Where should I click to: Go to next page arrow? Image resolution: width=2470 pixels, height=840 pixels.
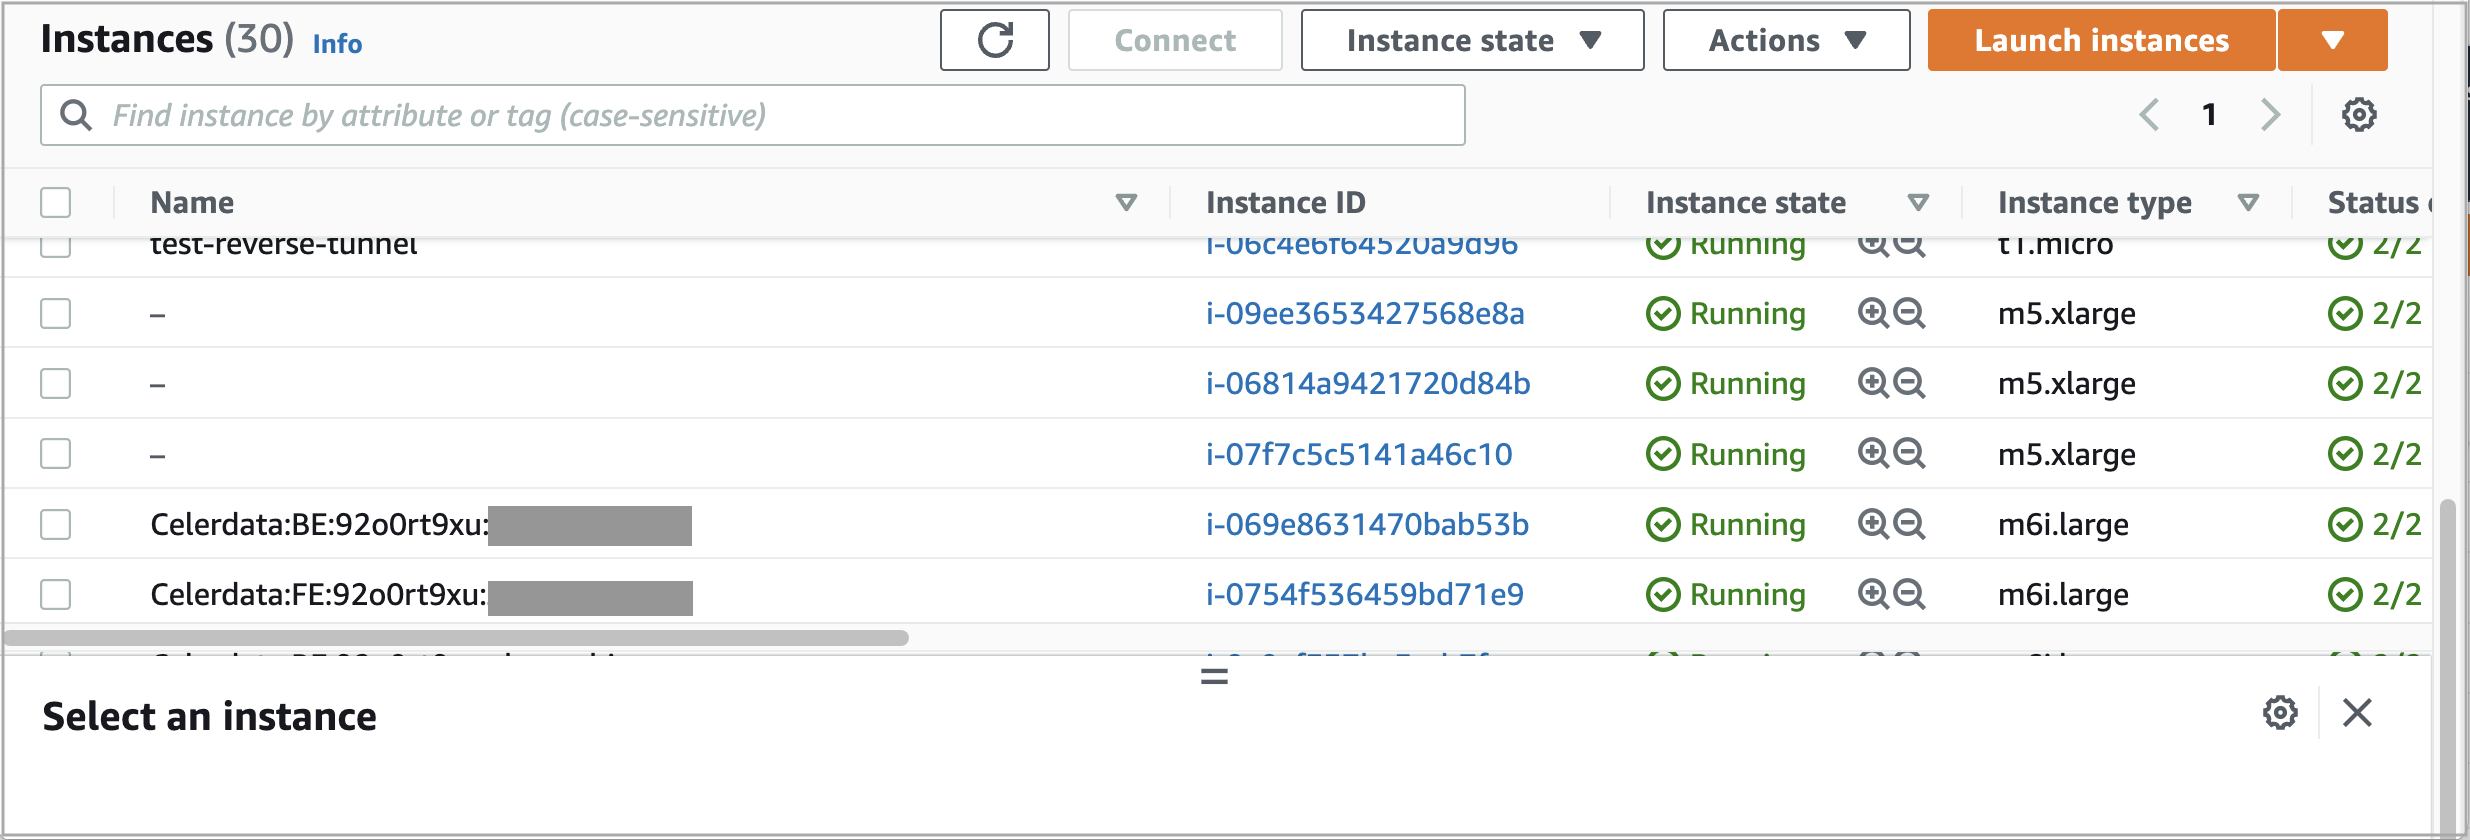pos(2270,115)
